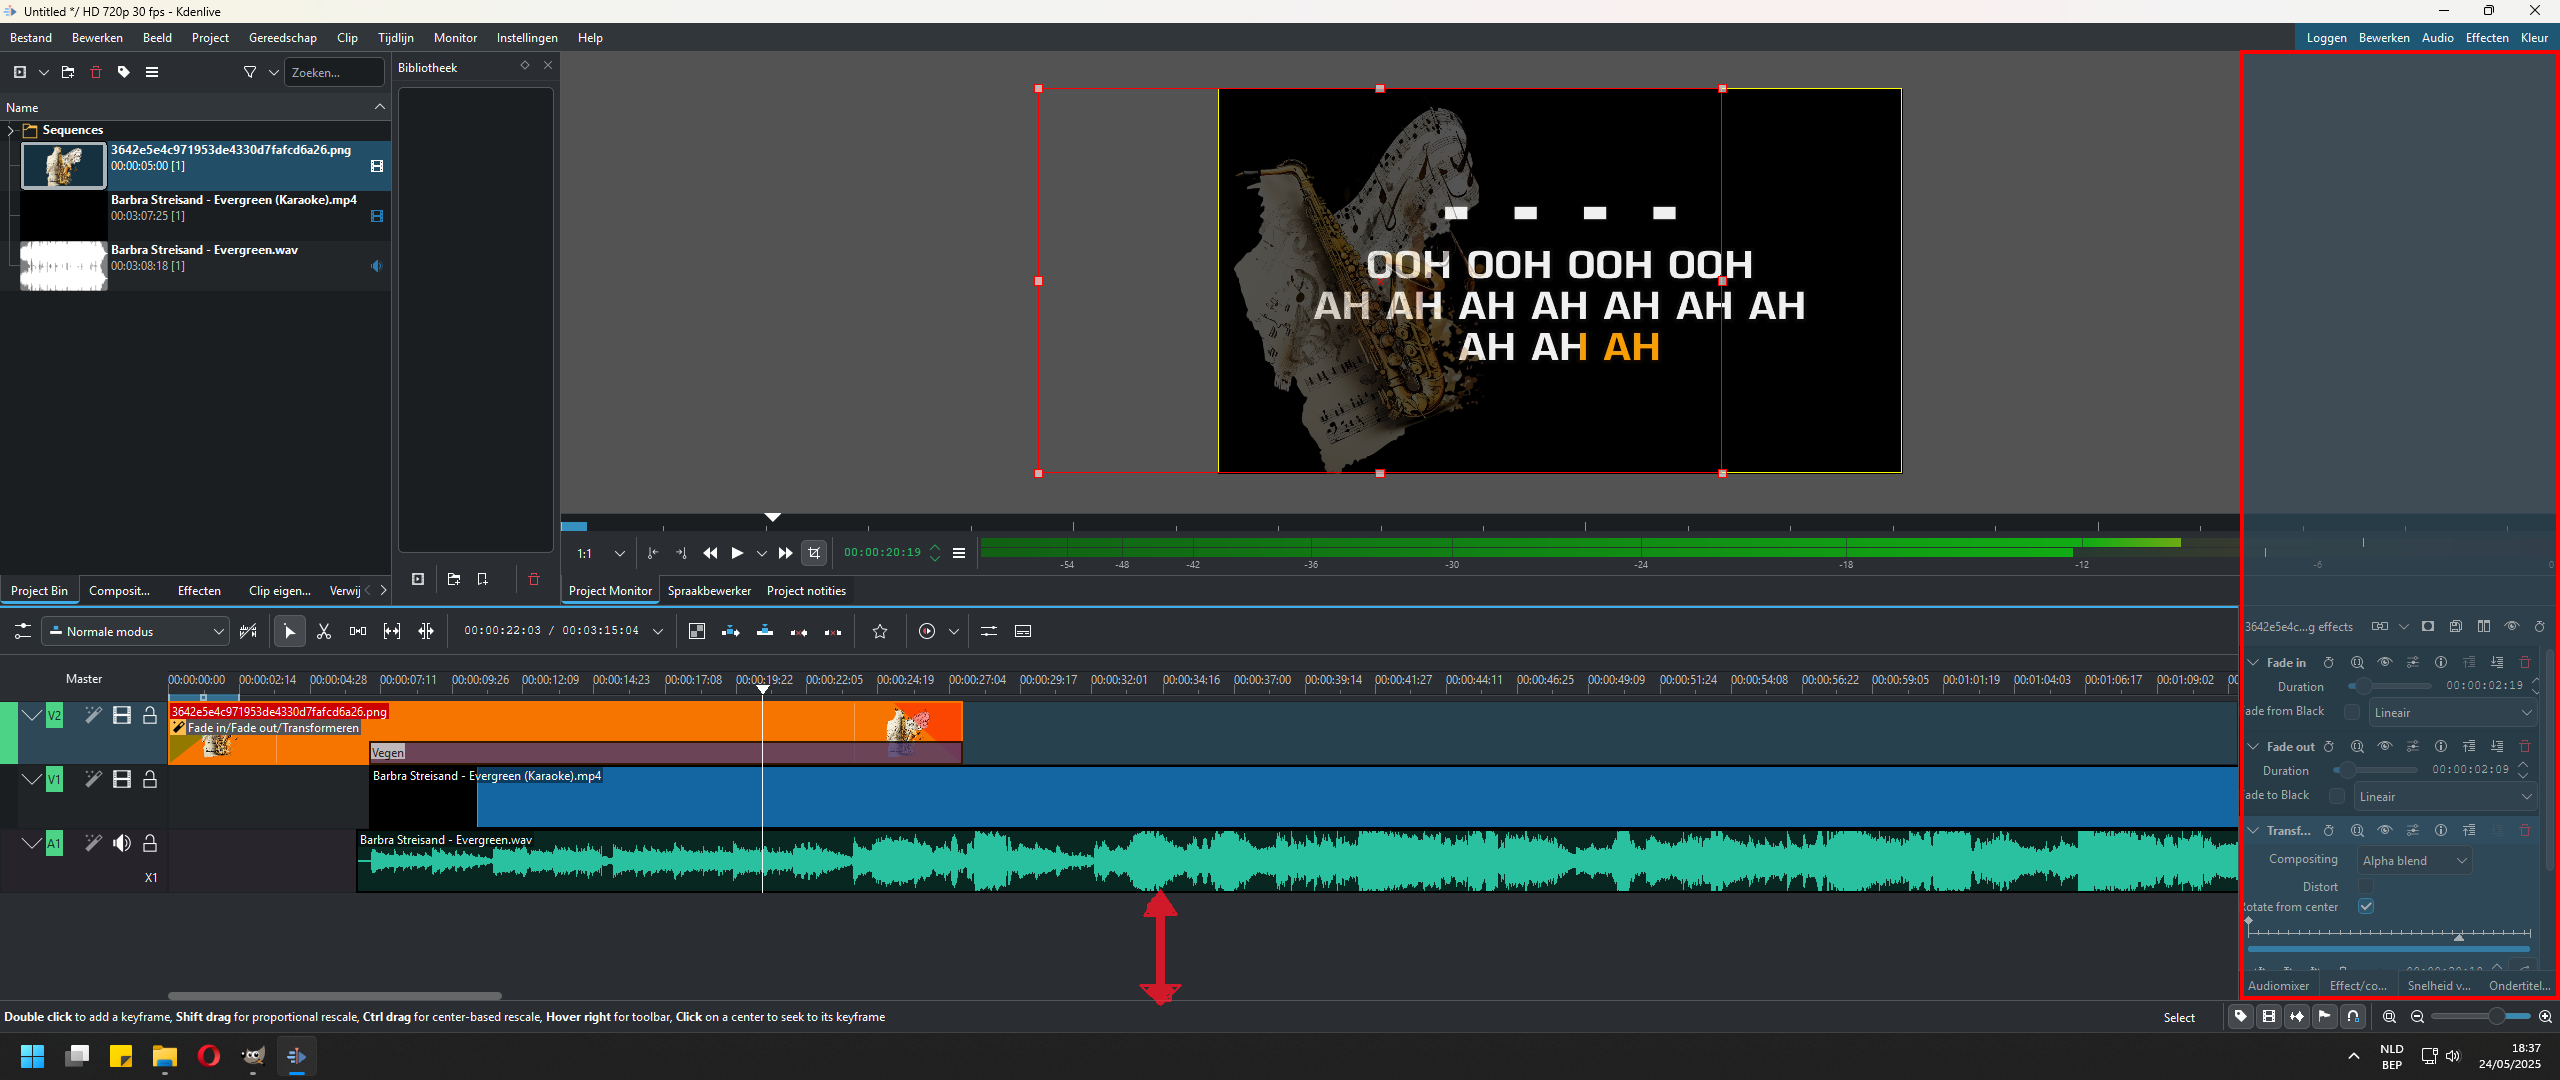
Task: Enable the Fade from Black checkbox
Action: 2352,711
